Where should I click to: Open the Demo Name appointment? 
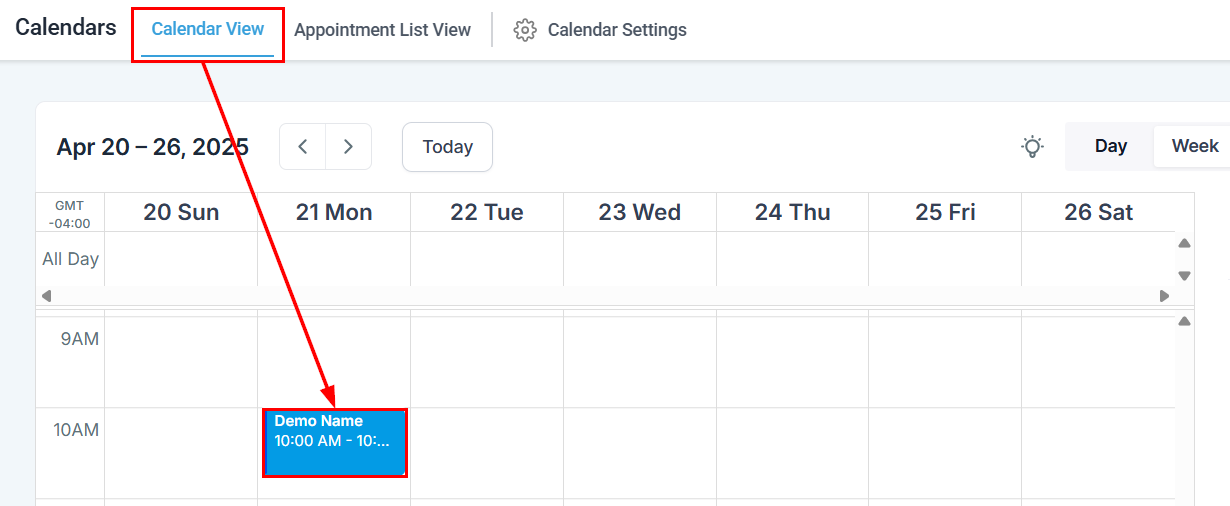[x=335, y=442]
